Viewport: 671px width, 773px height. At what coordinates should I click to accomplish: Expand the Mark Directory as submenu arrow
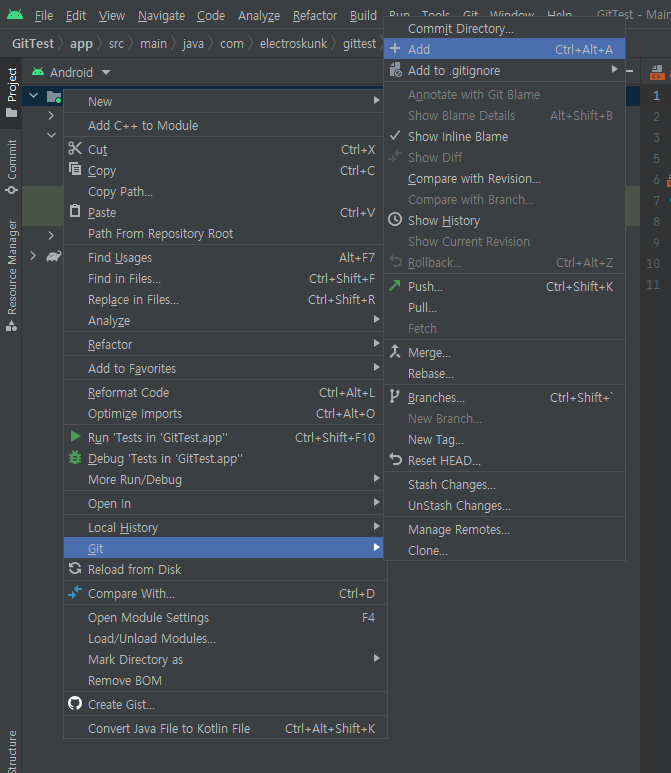coord(377,658)
